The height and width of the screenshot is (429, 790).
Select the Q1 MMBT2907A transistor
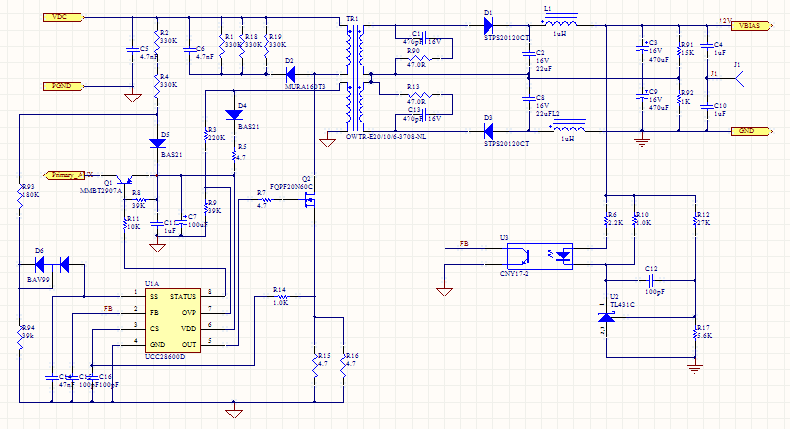(124, 179)
